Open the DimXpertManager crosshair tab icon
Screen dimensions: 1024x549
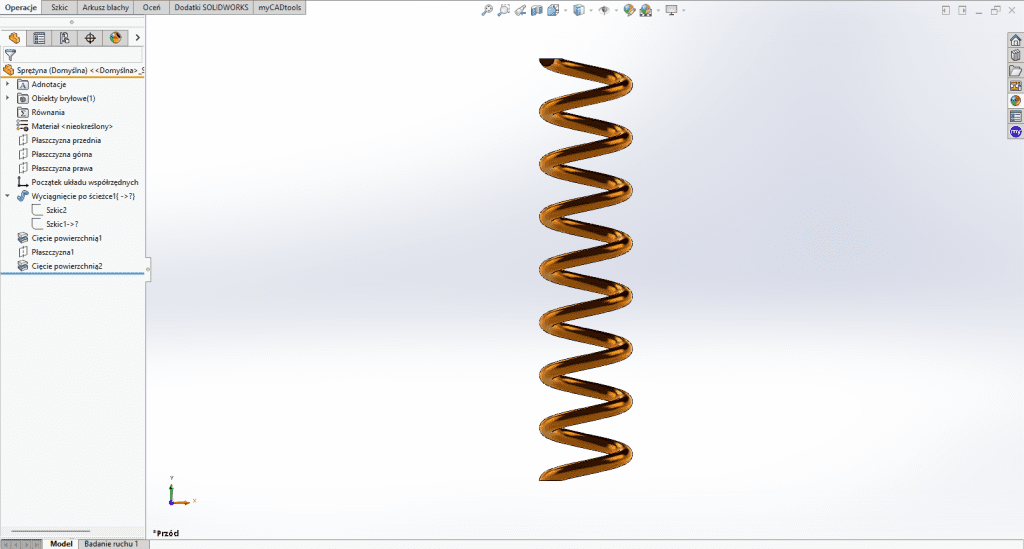pyautogui.click(x=90, y=38)
